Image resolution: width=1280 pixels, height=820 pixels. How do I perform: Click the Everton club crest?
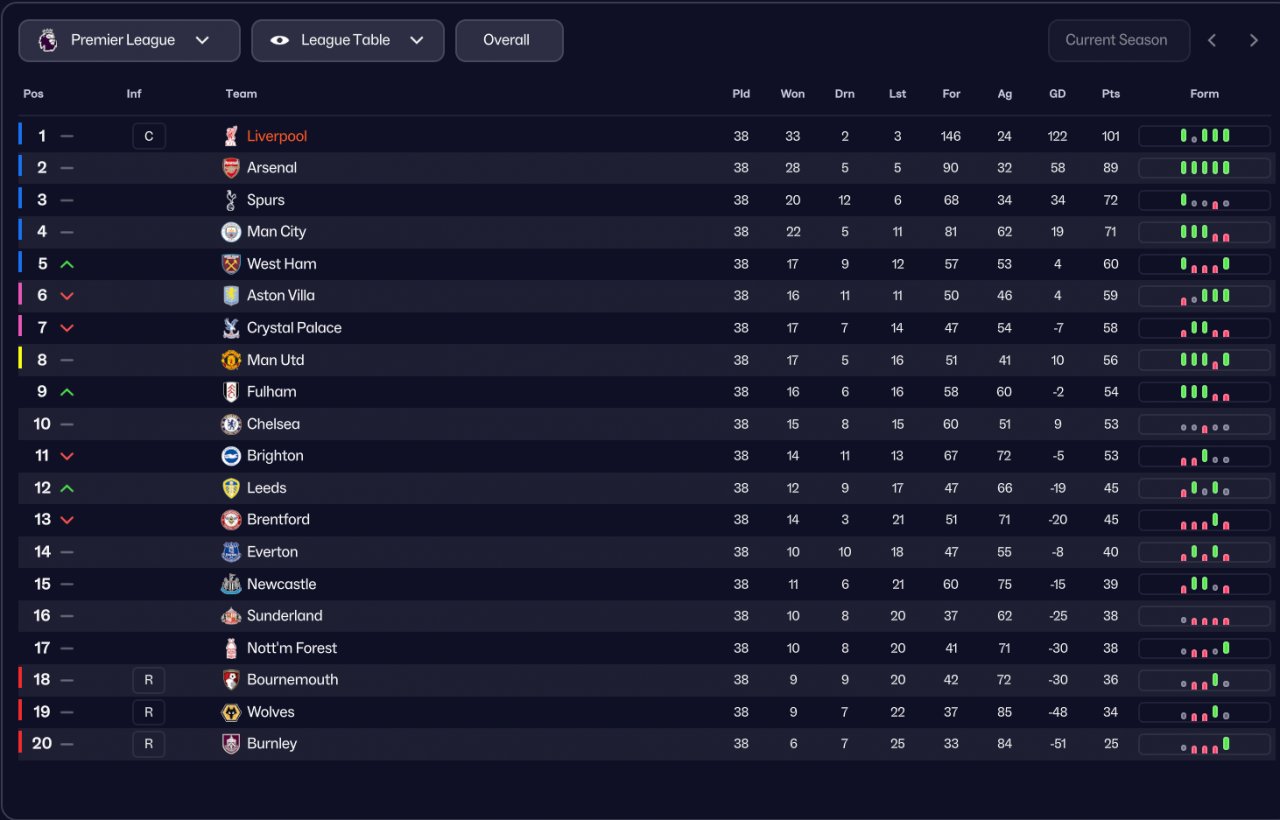click(231, 552)
